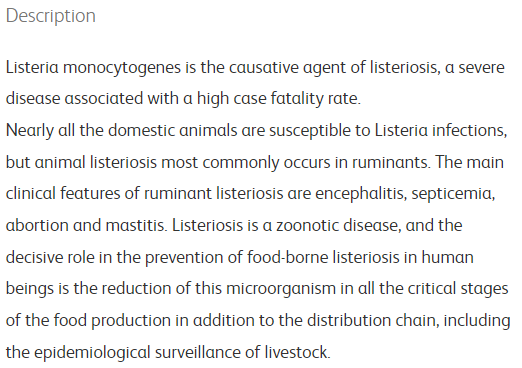The image size is (522, 368).
Task: Click the phrase 'domestic animals' in the text
Action: pyautogui.click(x=172, y=130)
